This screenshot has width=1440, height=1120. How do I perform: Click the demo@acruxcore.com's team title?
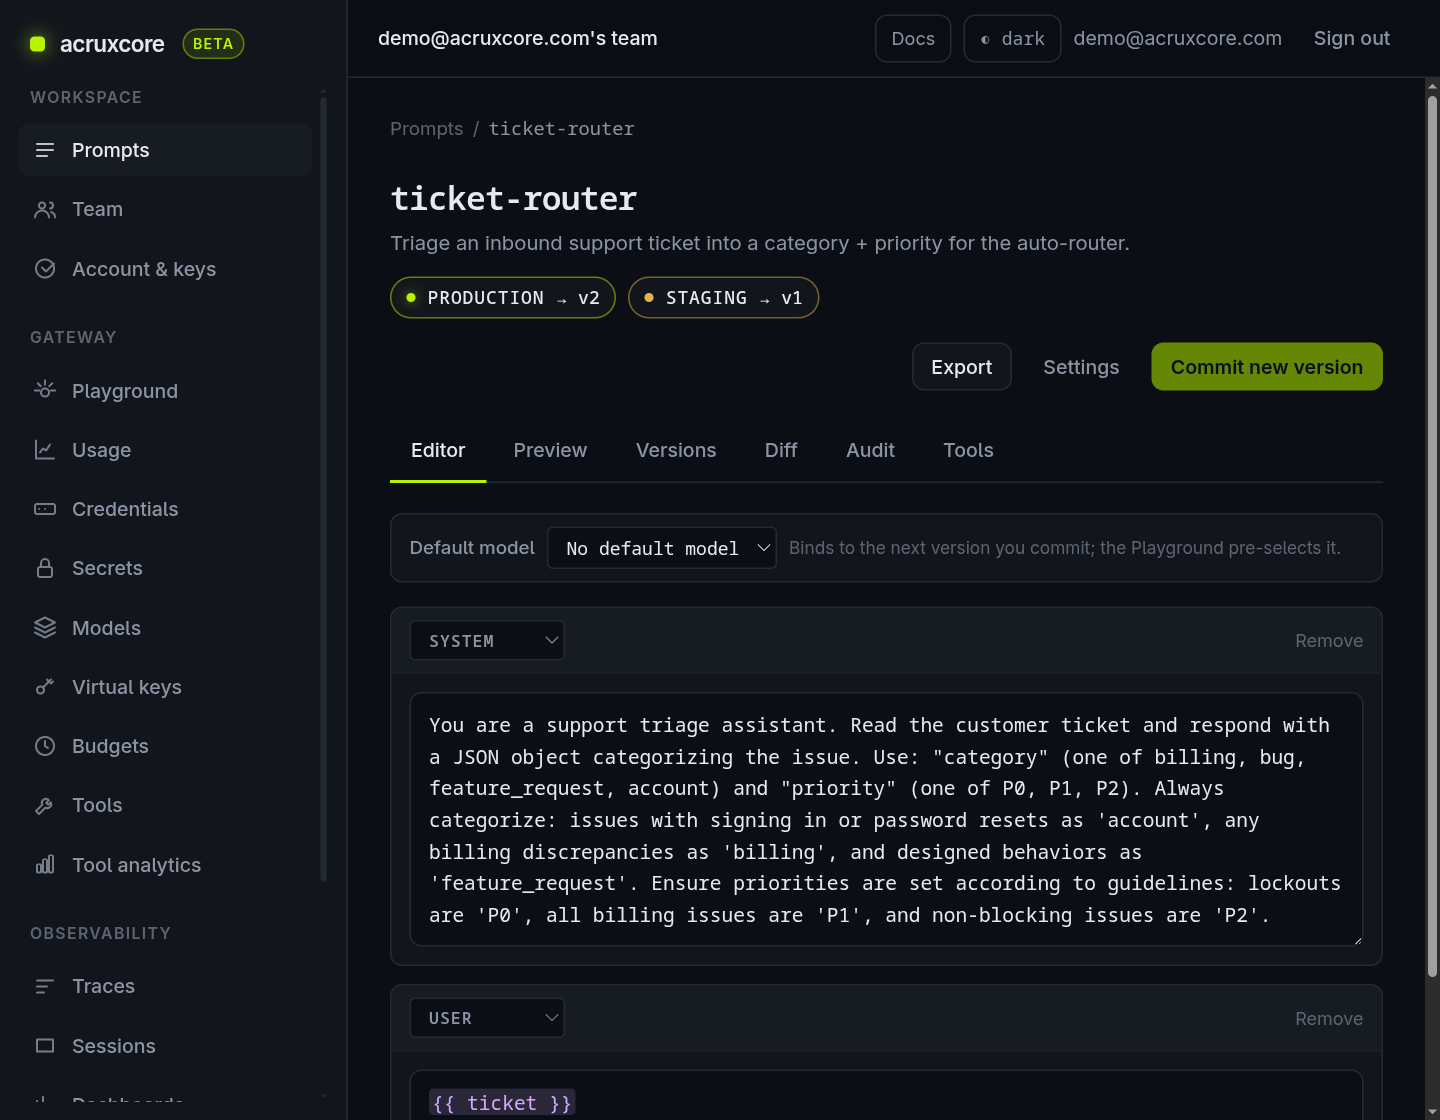(x=518, y=38)
